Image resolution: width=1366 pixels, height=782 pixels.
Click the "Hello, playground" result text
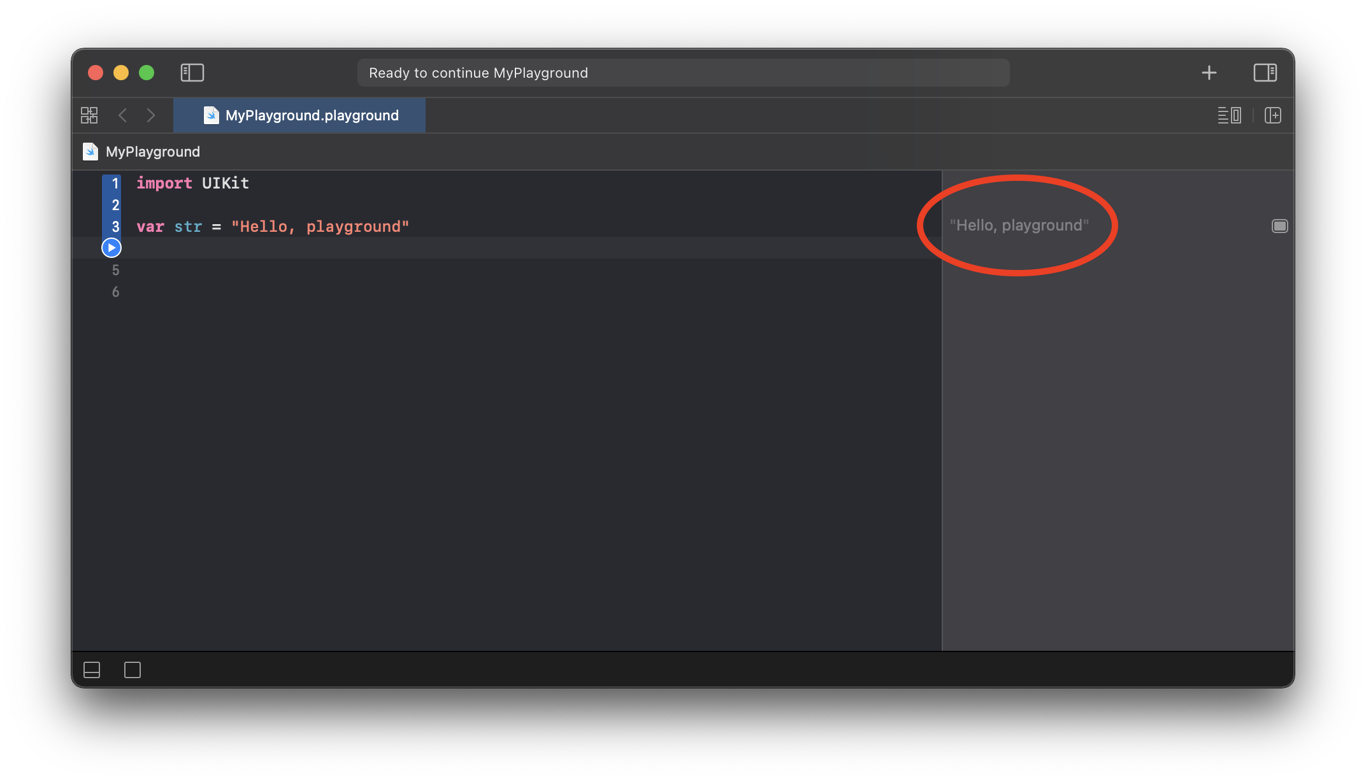pos(1019,226)
